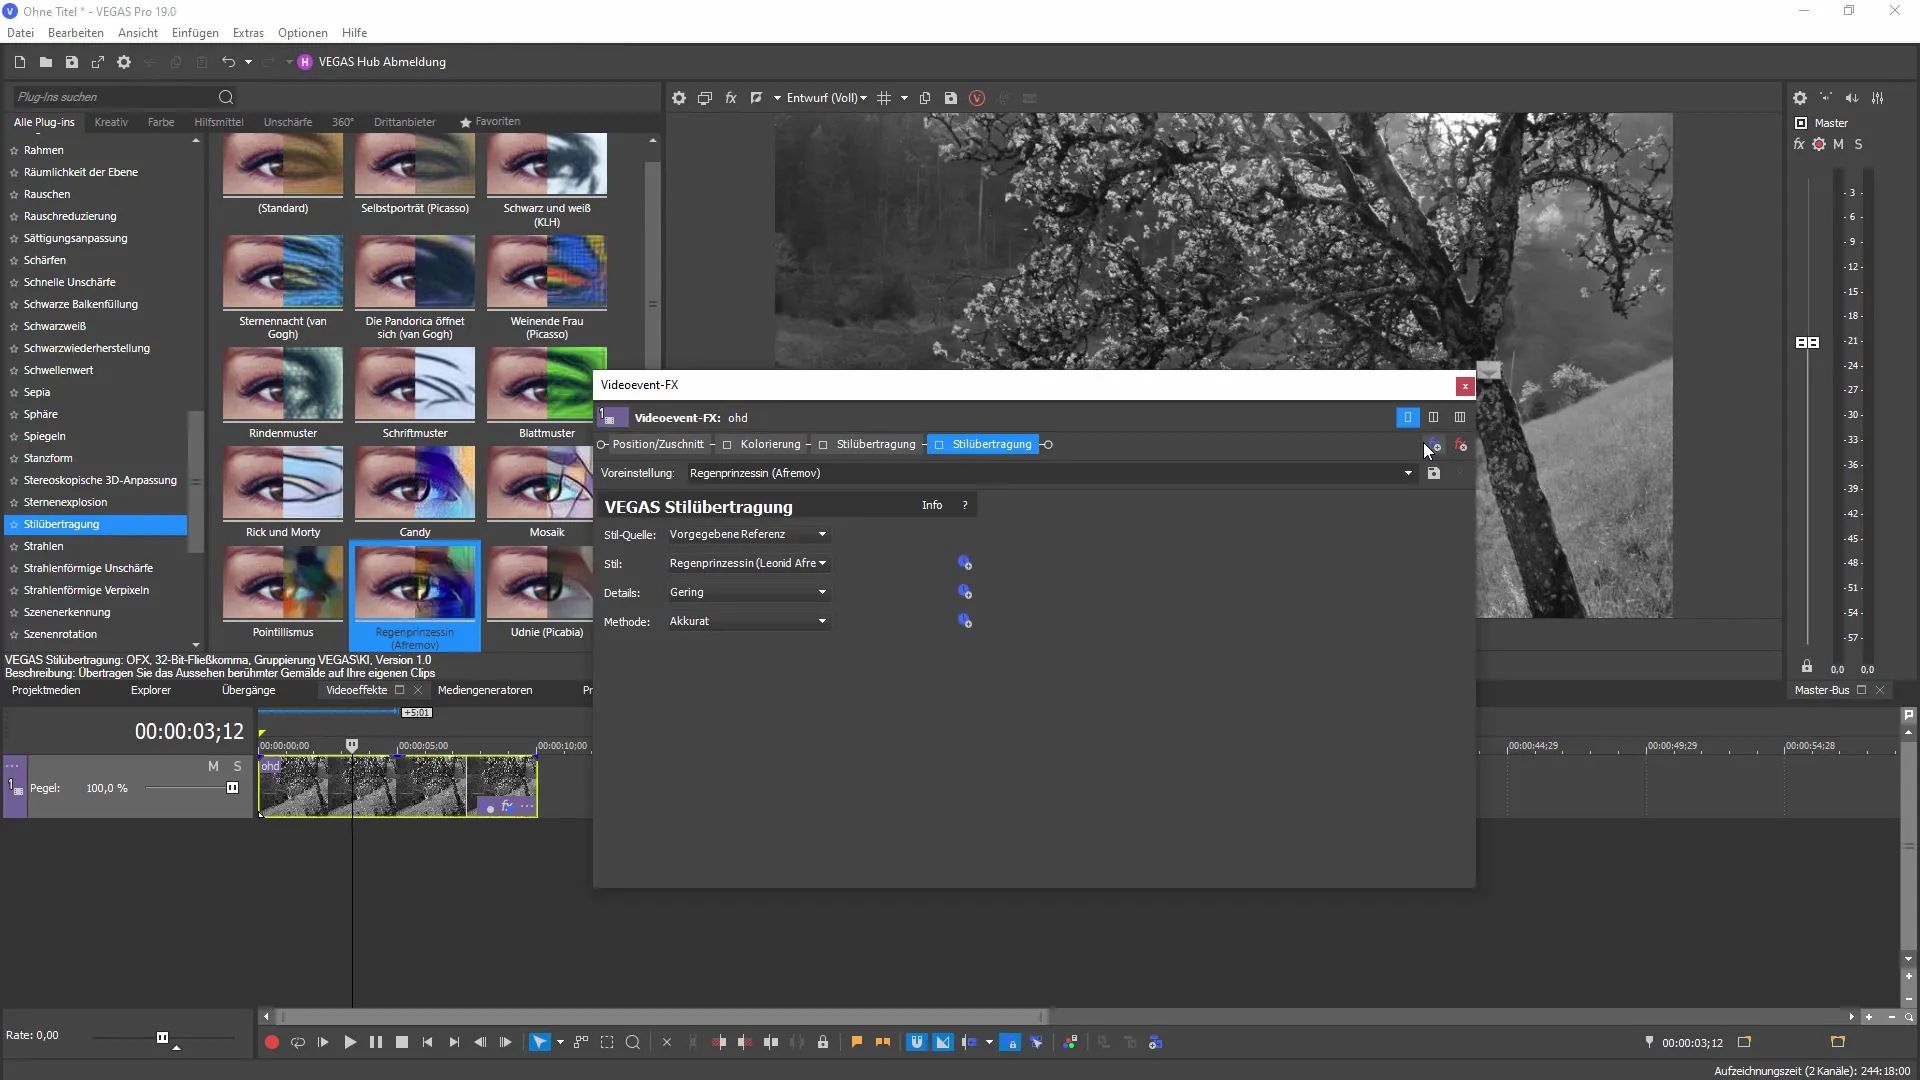Viewport: 1920px width, 1080px height.
Task: Solo track 1 with S button
Action: pos(237,766)
